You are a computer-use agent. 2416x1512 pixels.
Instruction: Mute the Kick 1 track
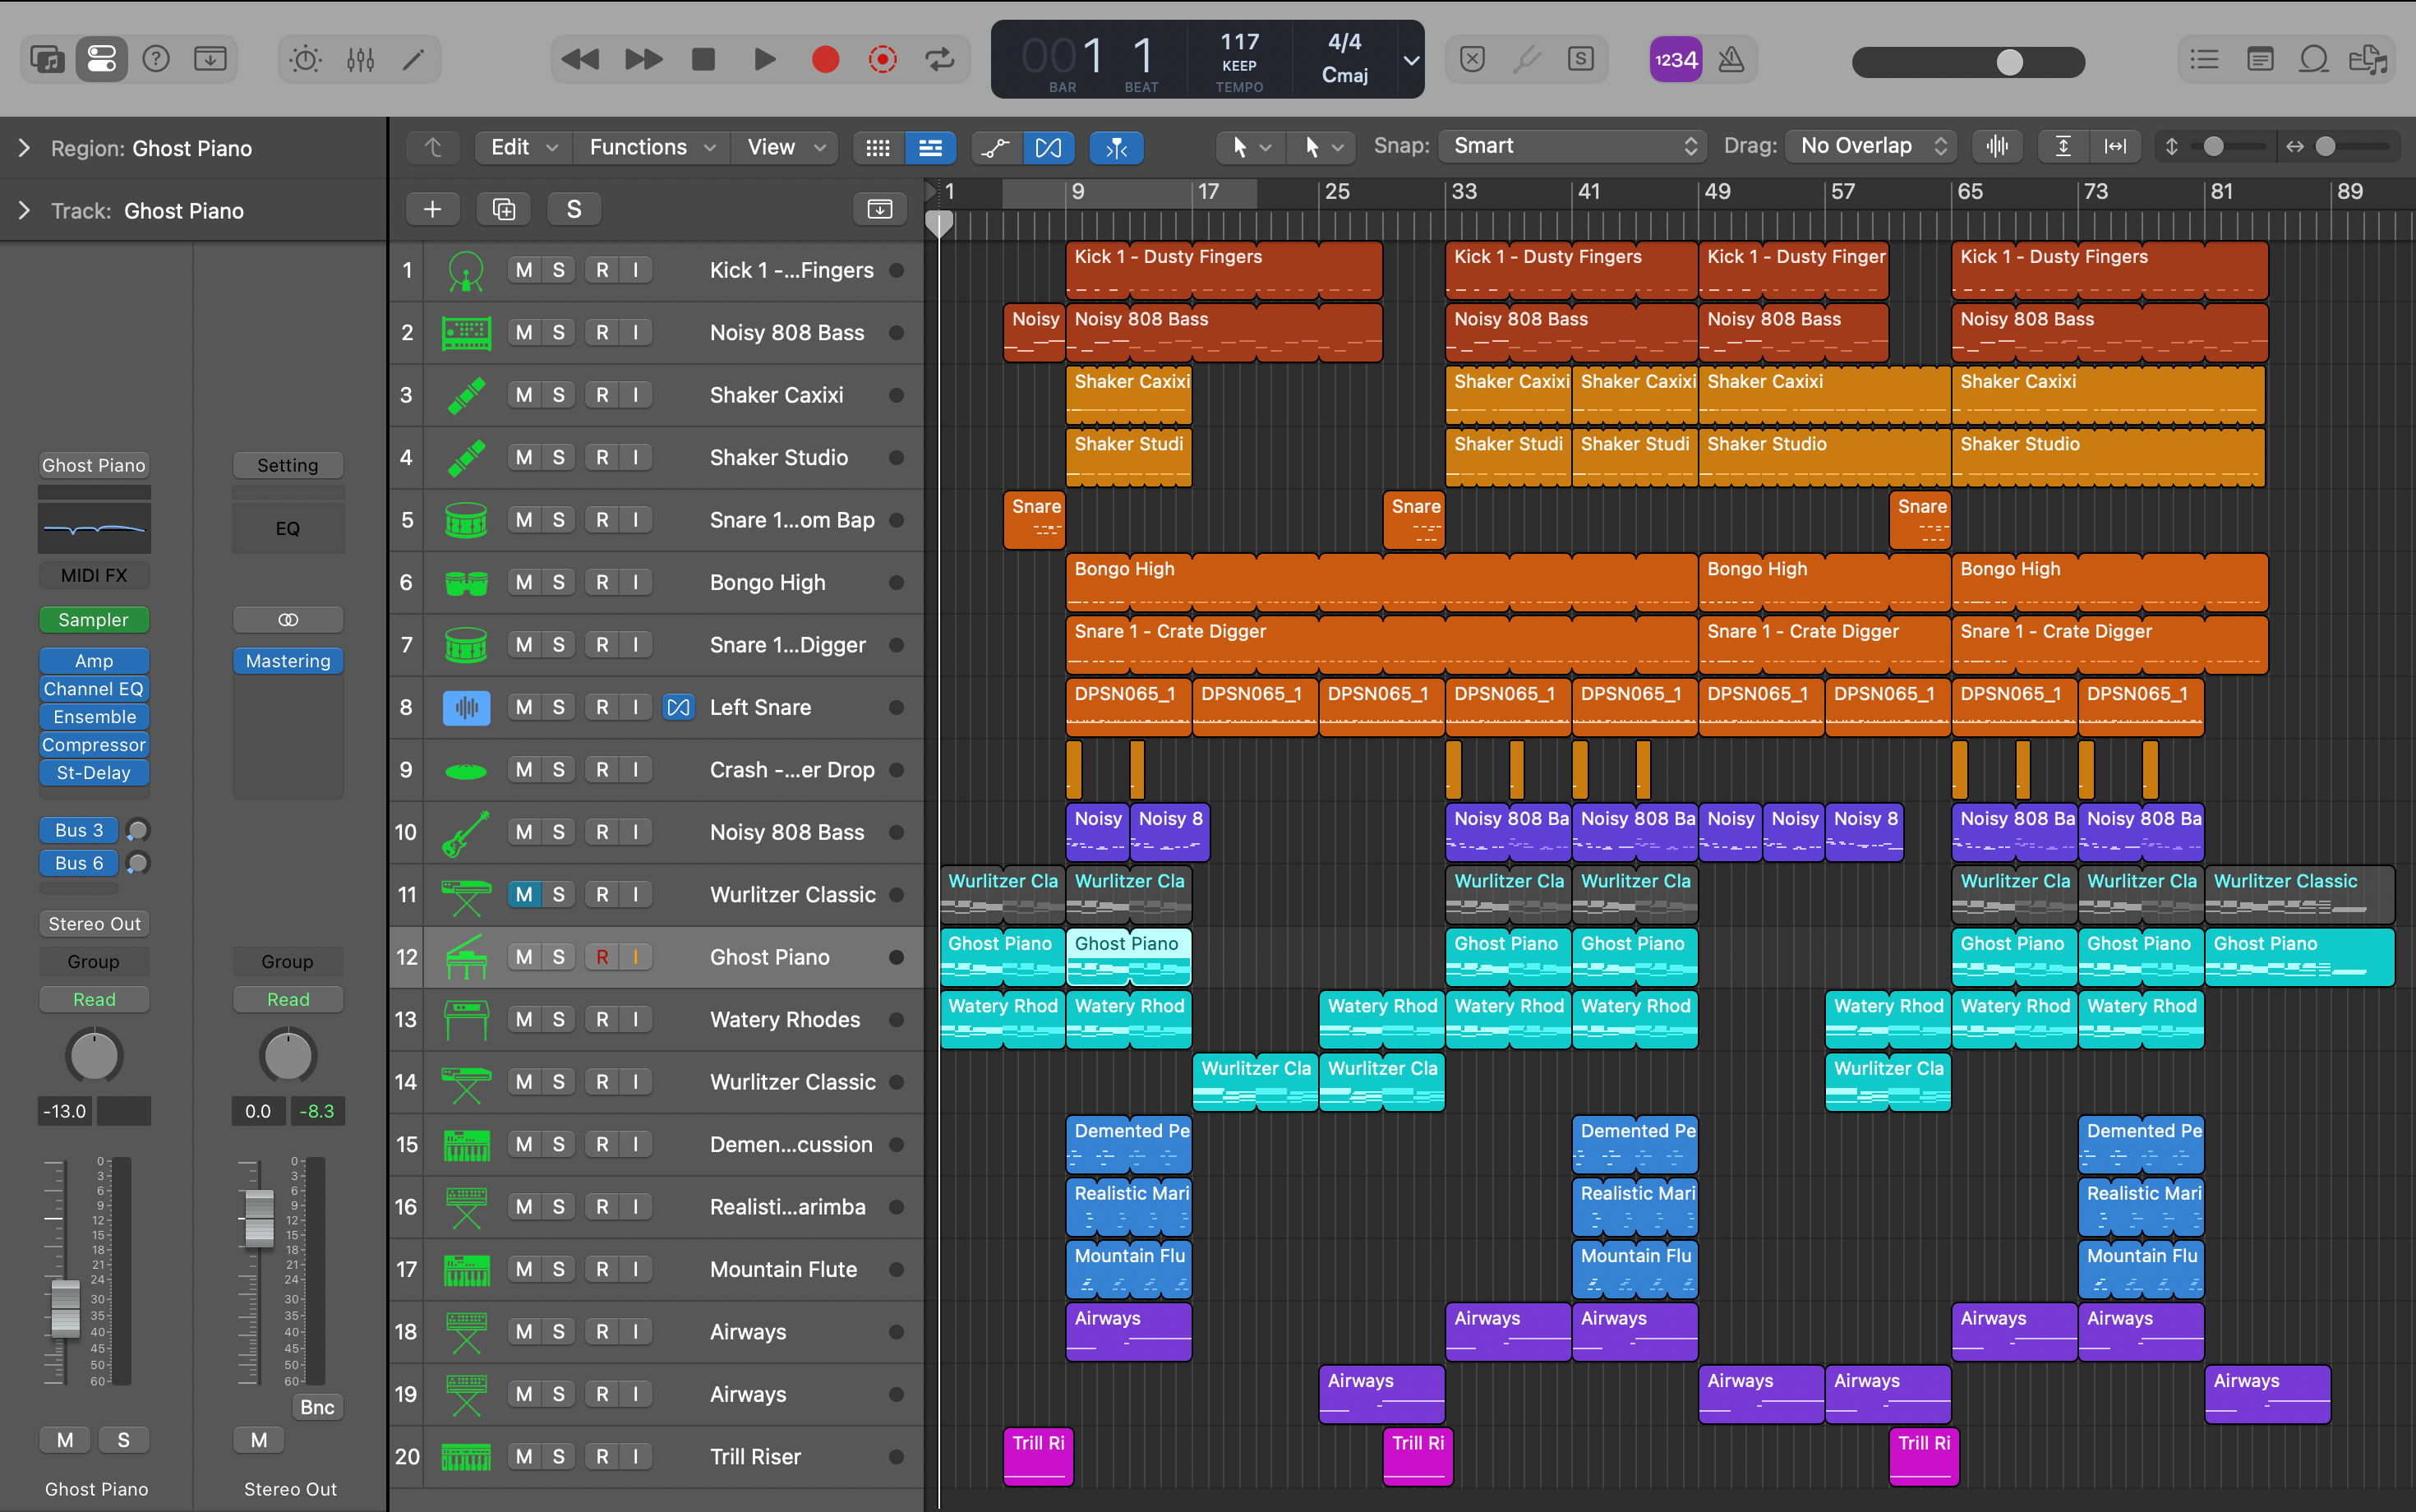523,270
